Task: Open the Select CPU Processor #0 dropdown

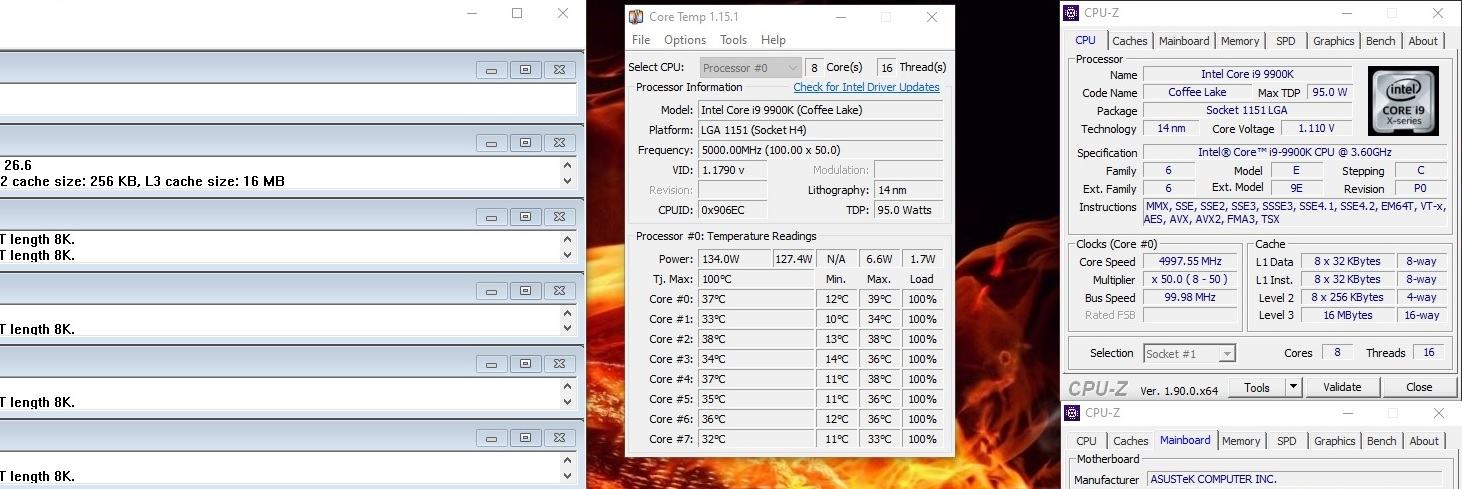Action: pyautogui.click(x=750, y=67)
